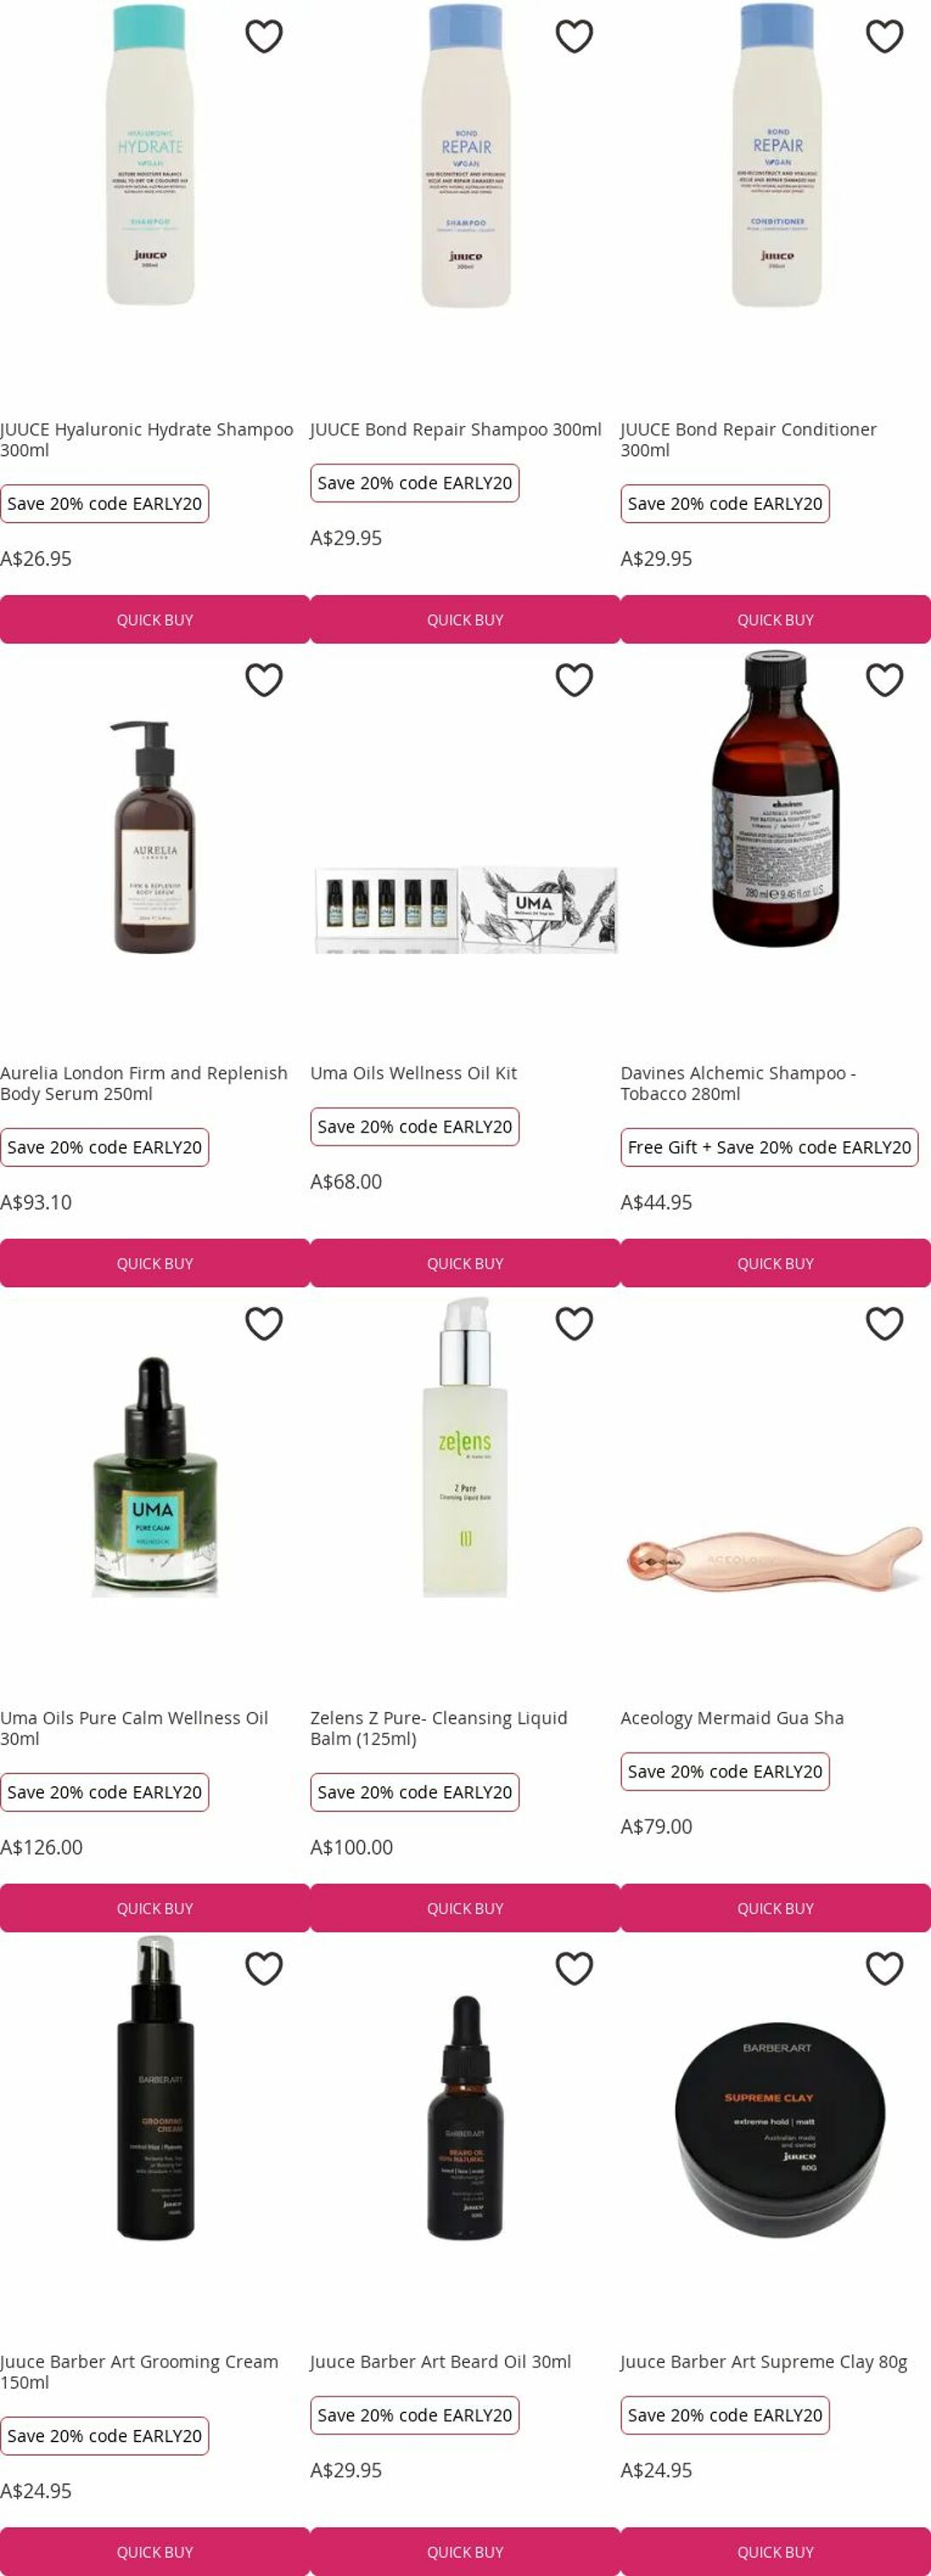Image resolution: width=931 pixels, height=2576 pixels.
Task: Save Aurelia London Body Serum to wishlist
Action: (x=264, y=680)
